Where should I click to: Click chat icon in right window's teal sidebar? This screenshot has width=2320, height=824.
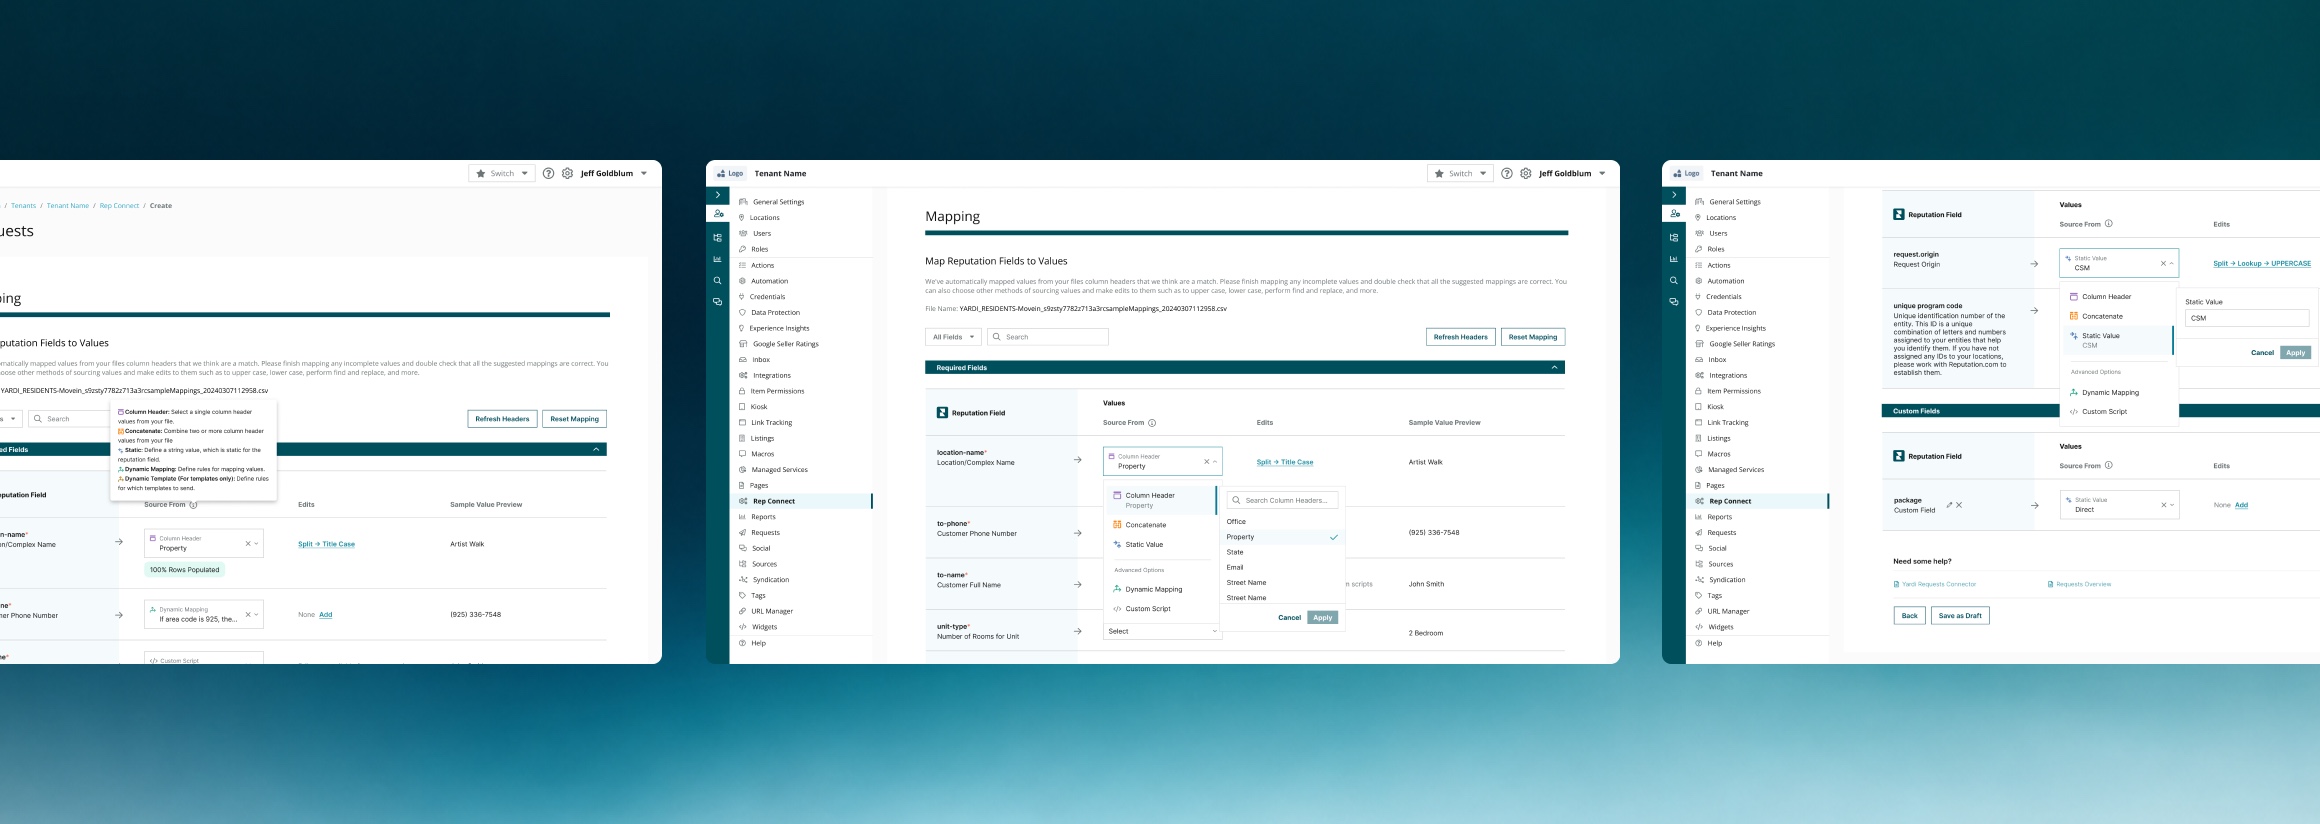pos(1673,301)
